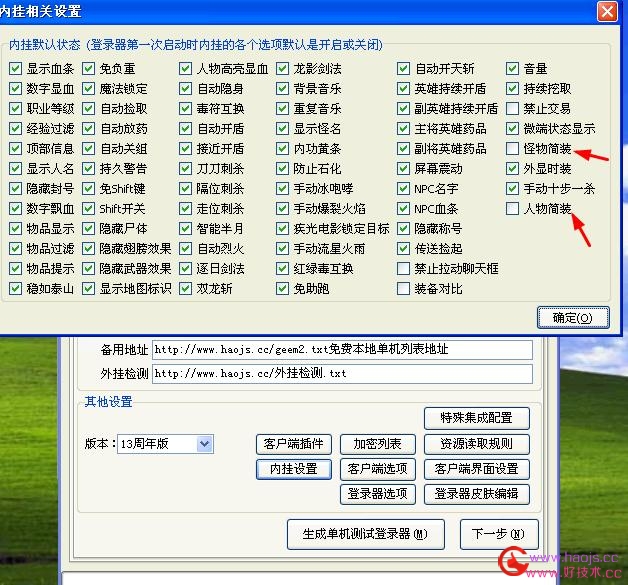Toggle 音量 checkbox

tap(512, 68)
